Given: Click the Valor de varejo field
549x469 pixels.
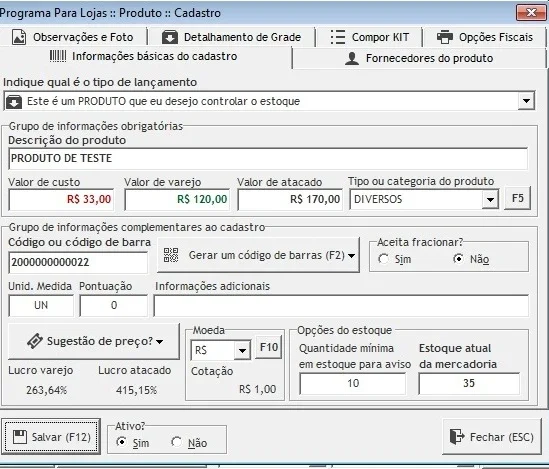Looking at the screenshot, I should [x=177, y=200].
